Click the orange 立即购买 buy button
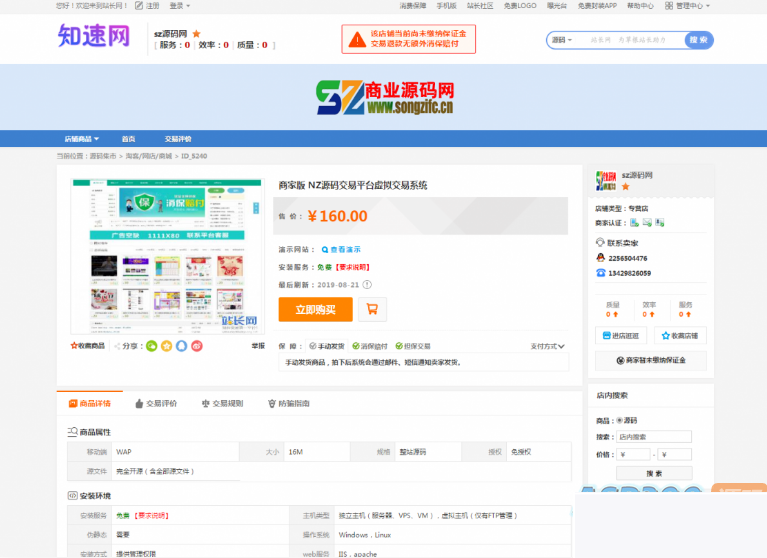 [315, 310]
